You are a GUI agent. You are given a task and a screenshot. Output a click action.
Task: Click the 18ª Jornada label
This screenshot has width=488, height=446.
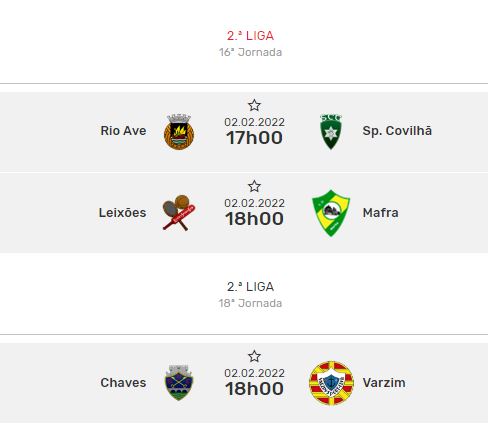click(250, 303)
